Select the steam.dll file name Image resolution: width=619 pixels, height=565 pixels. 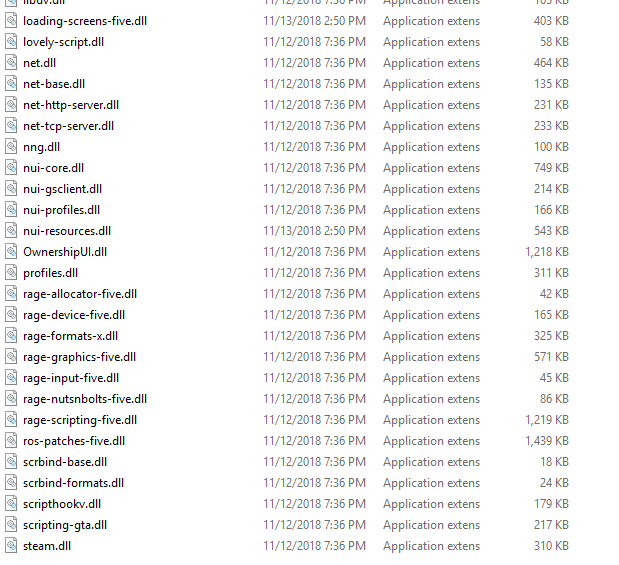point(47,546)
